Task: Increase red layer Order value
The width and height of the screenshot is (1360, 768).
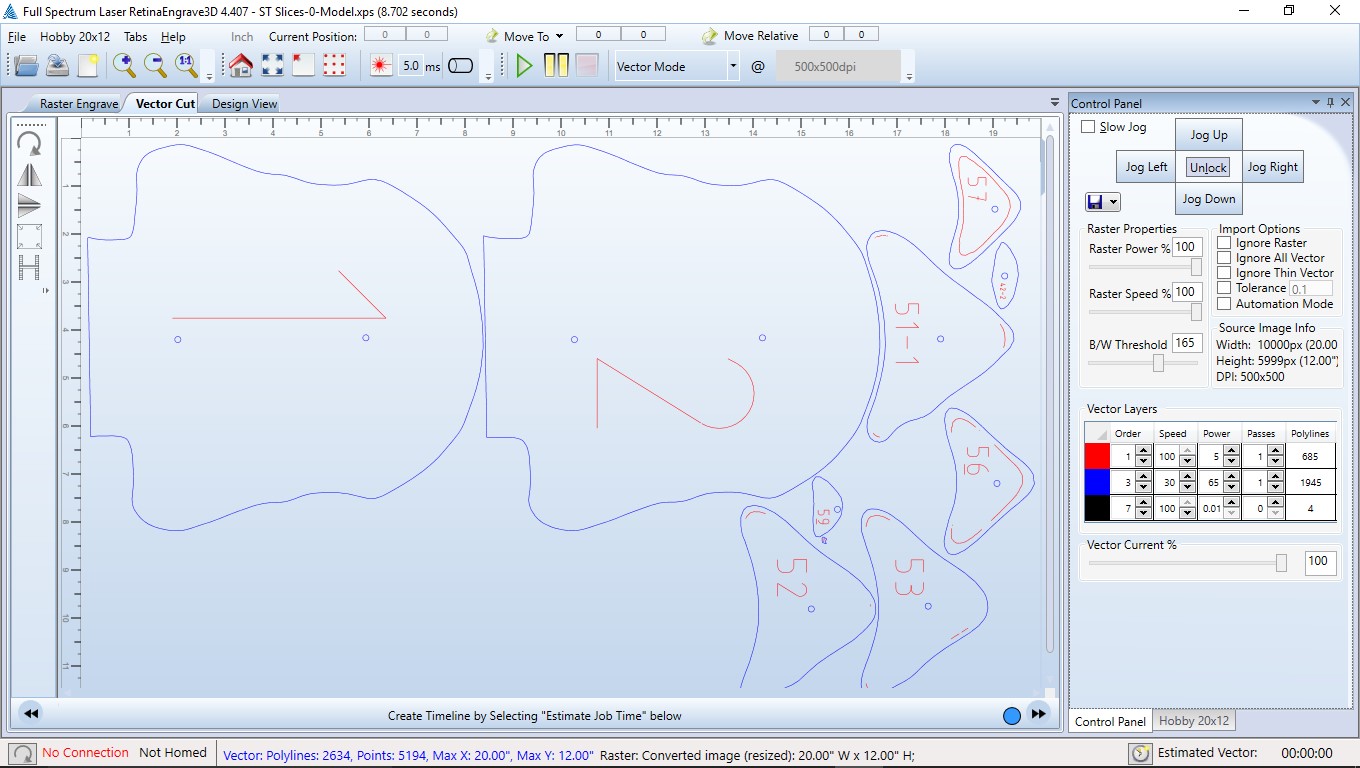Action: [x=1143, y=451]
